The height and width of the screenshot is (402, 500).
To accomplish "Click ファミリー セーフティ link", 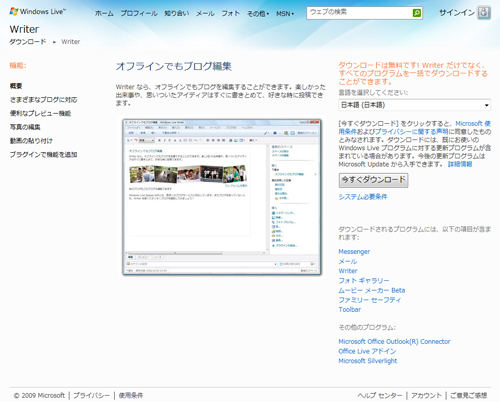I will [x=370, y=300].
